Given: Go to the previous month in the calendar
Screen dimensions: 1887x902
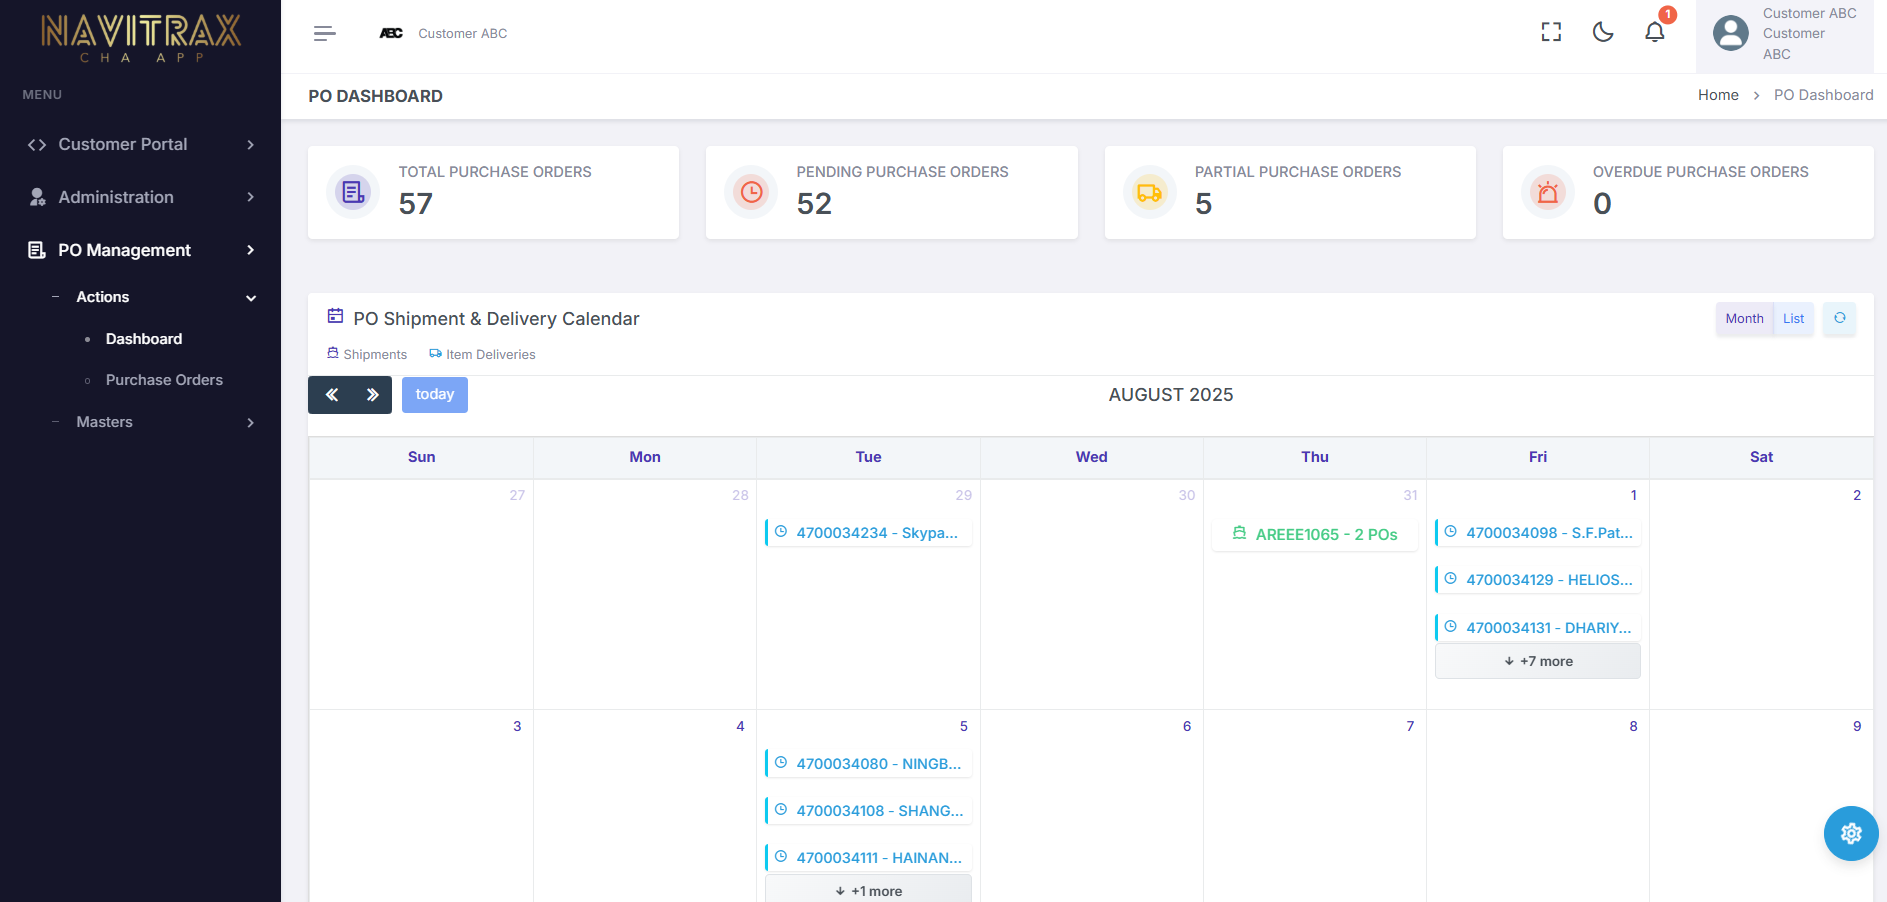Looking at the screenshot, I should pyautogui.click(x=331, y=395).
